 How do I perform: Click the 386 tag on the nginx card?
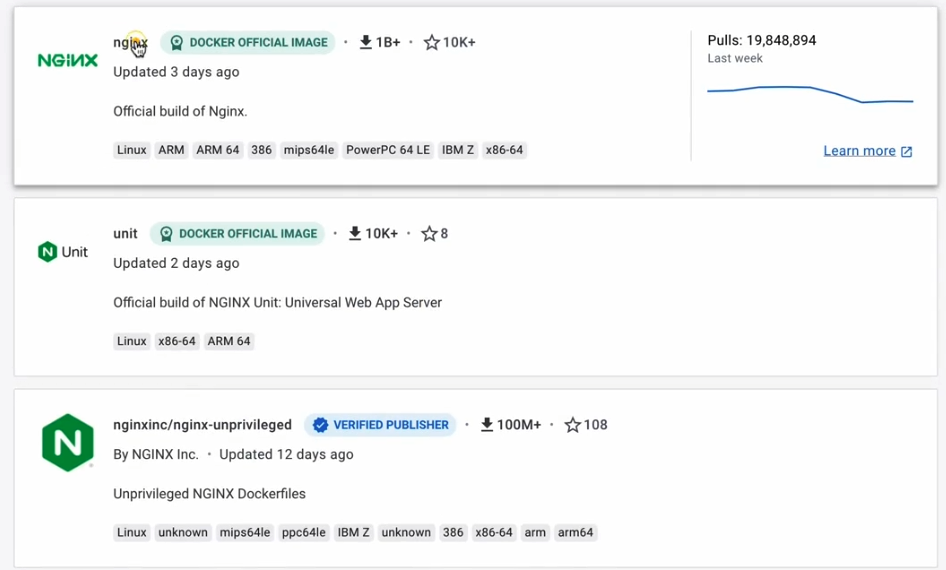pos(261,150)
